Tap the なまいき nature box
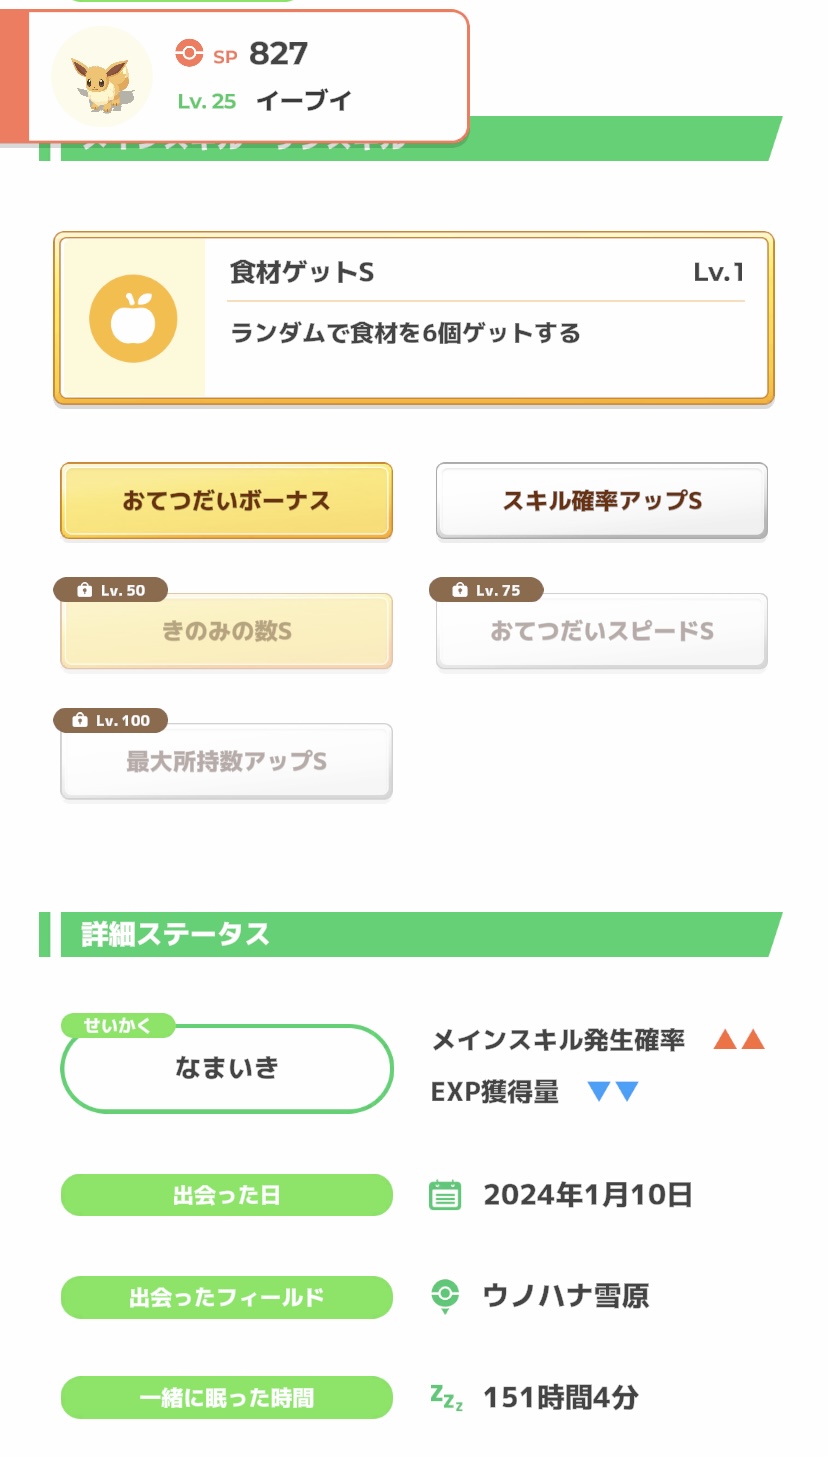Screen dimensions: 828x1457 click(x=226, y=1068)
